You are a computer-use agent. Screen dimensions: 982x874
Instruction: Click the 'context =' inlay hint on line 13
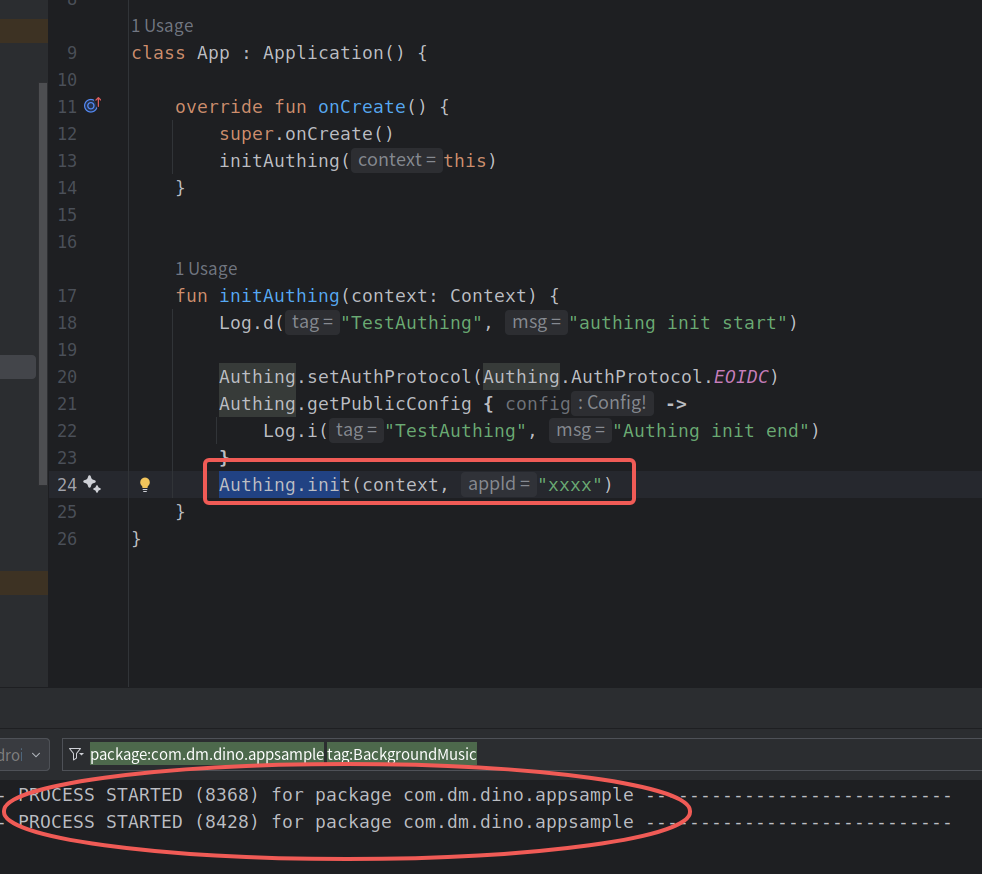tap(396, 160)
